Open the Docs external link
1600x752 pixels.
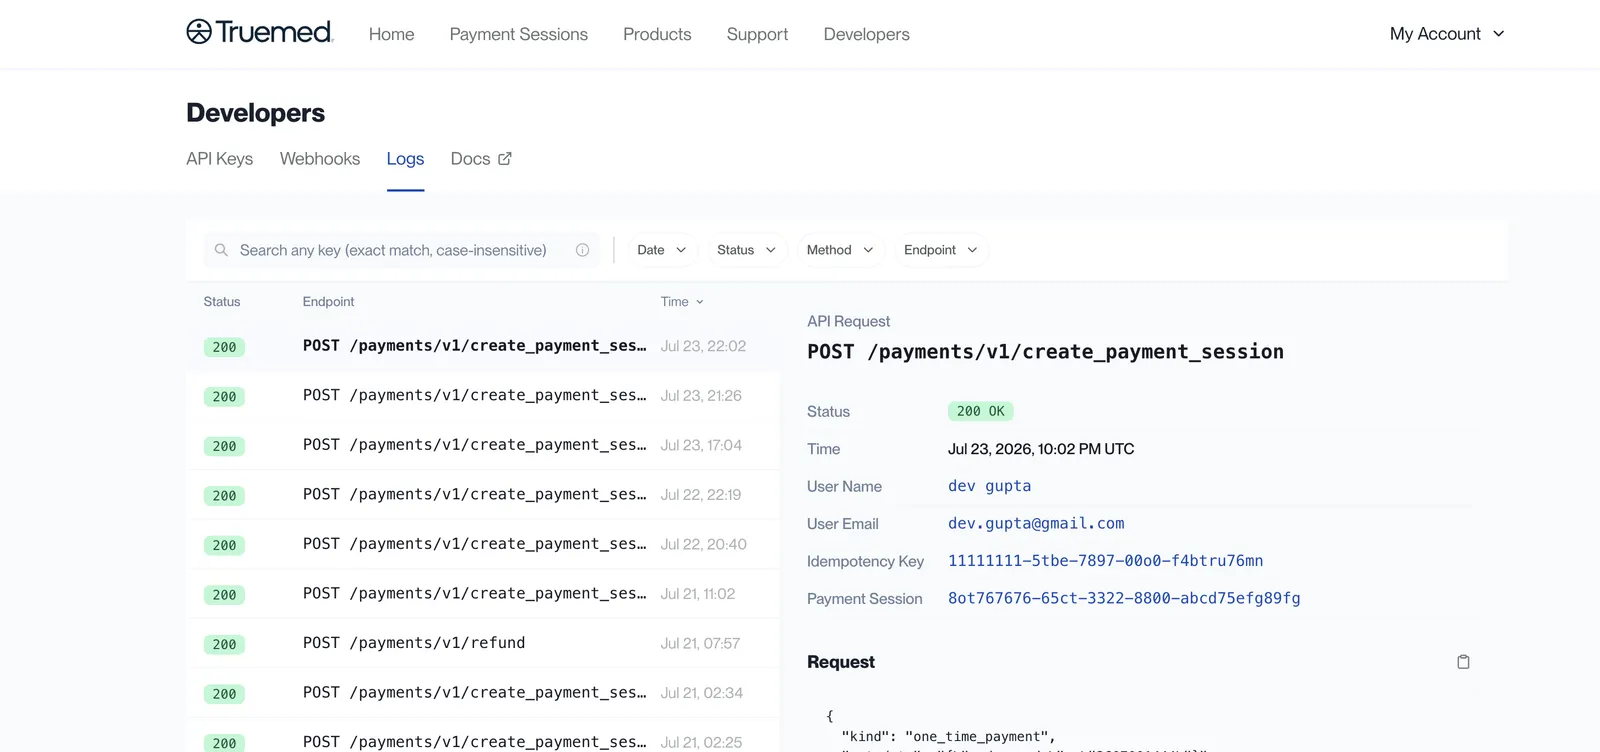coord(481,159)
